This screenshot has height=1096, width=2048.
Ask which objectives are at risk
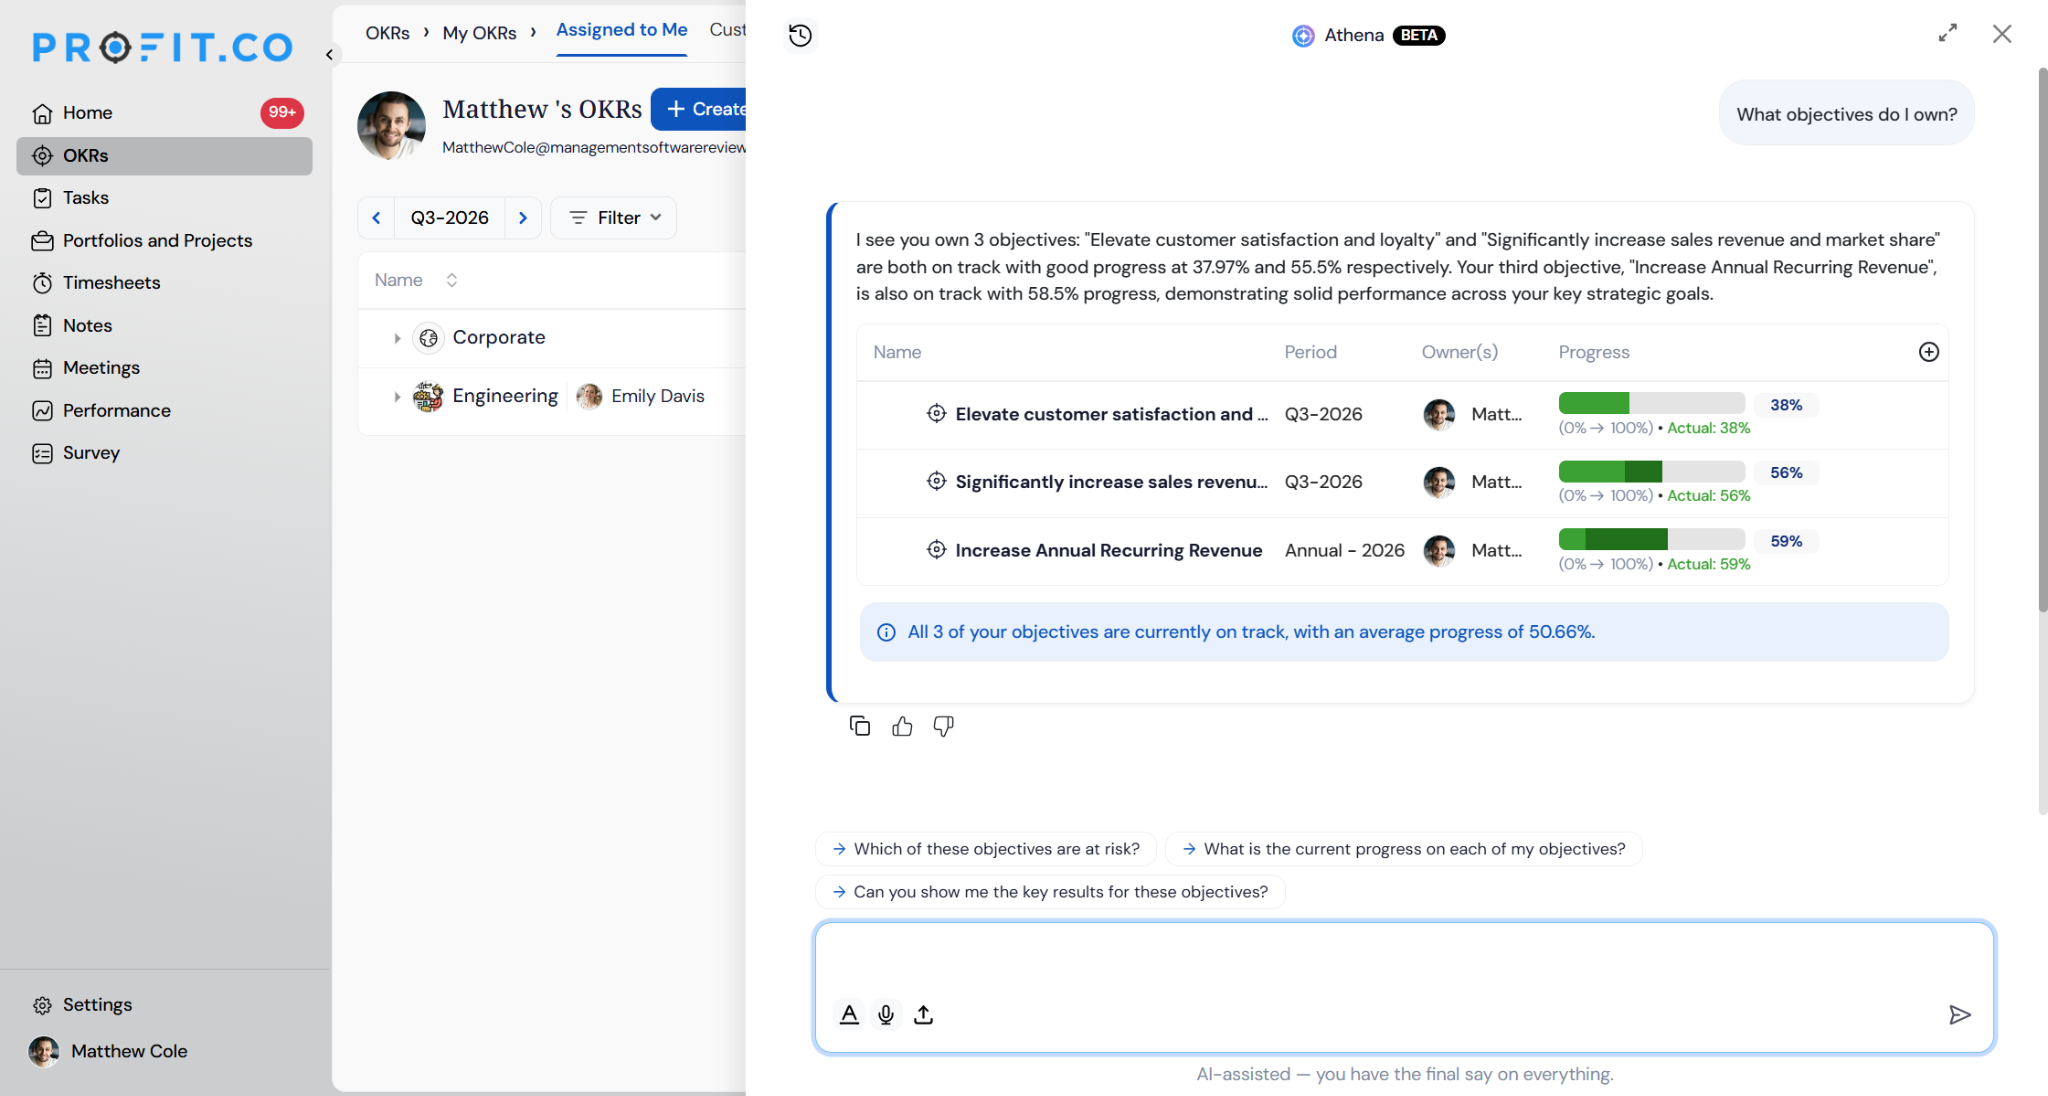(x=986, y=849)
